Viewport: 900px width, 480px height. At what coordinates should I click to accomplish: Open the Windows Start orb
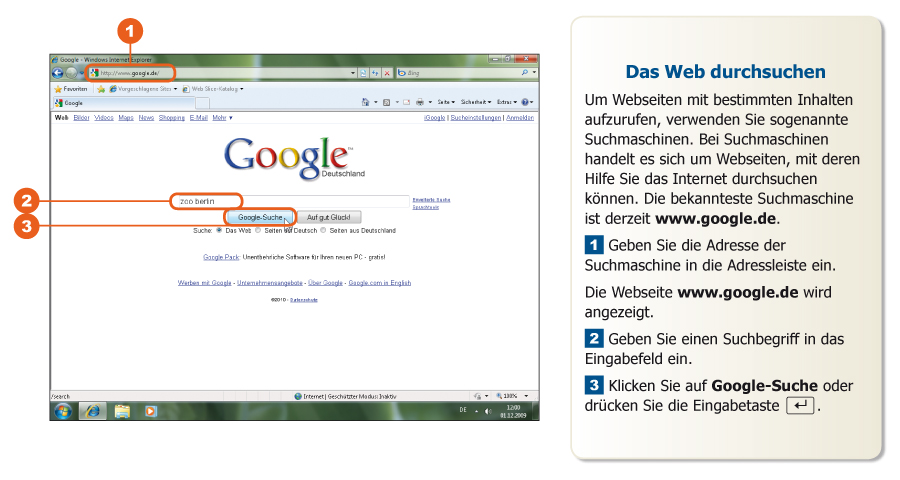(62, 411)
